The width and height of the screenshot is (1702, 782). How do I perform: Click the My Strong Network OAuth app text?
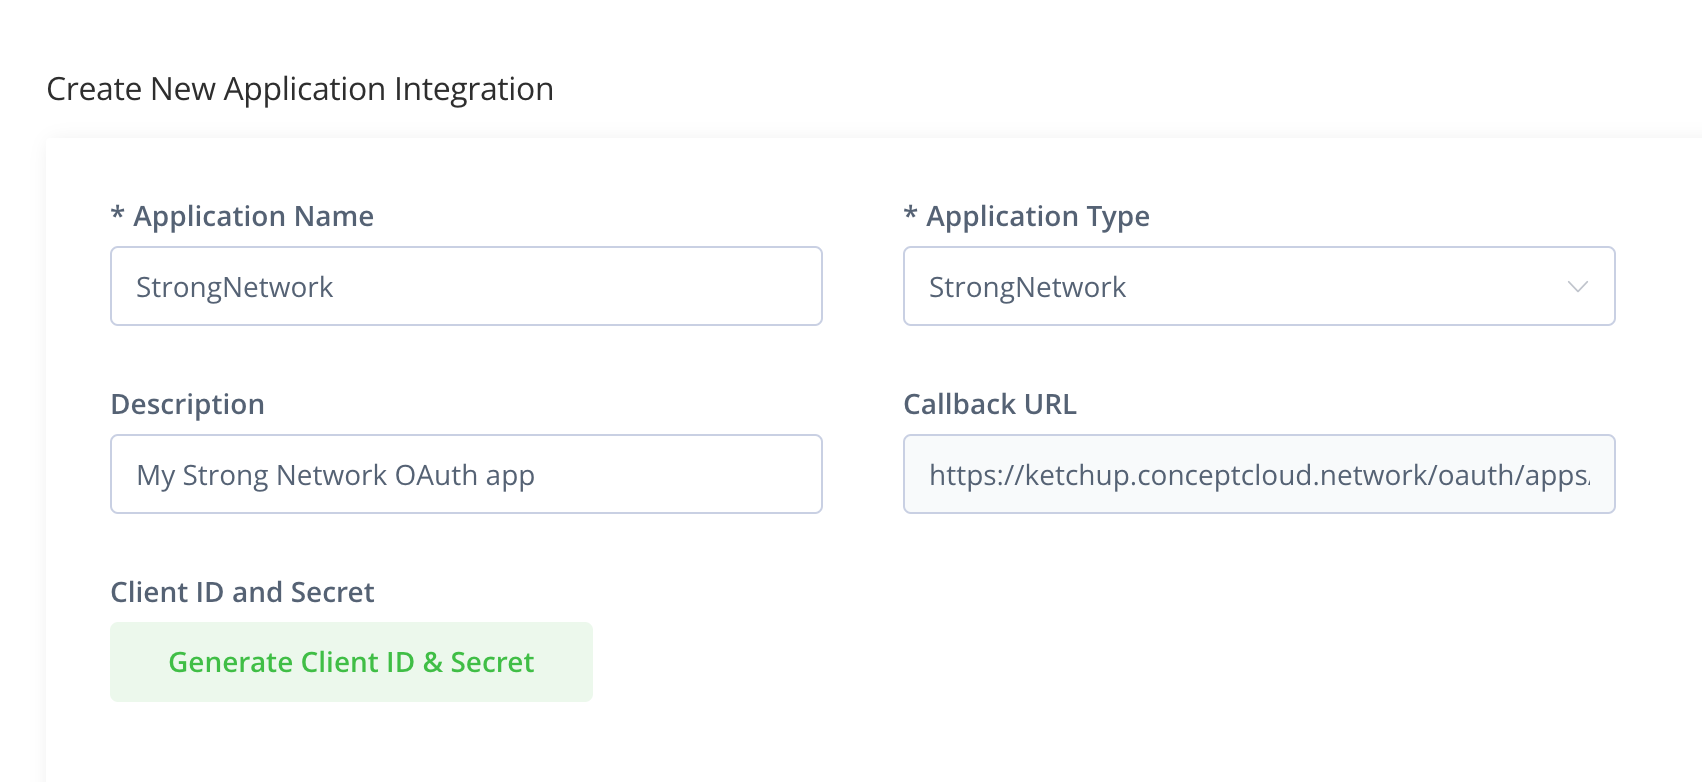335,475
